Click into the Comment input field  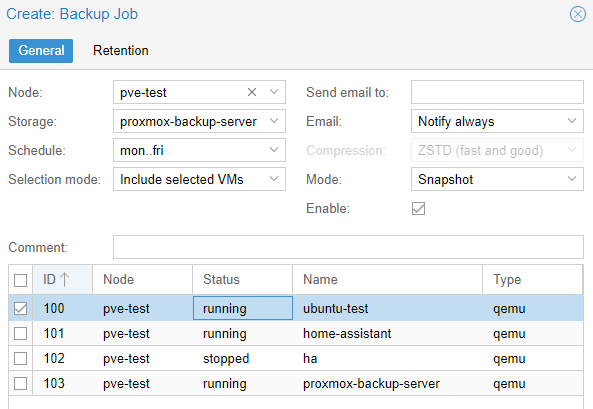(x=348, y=247)
